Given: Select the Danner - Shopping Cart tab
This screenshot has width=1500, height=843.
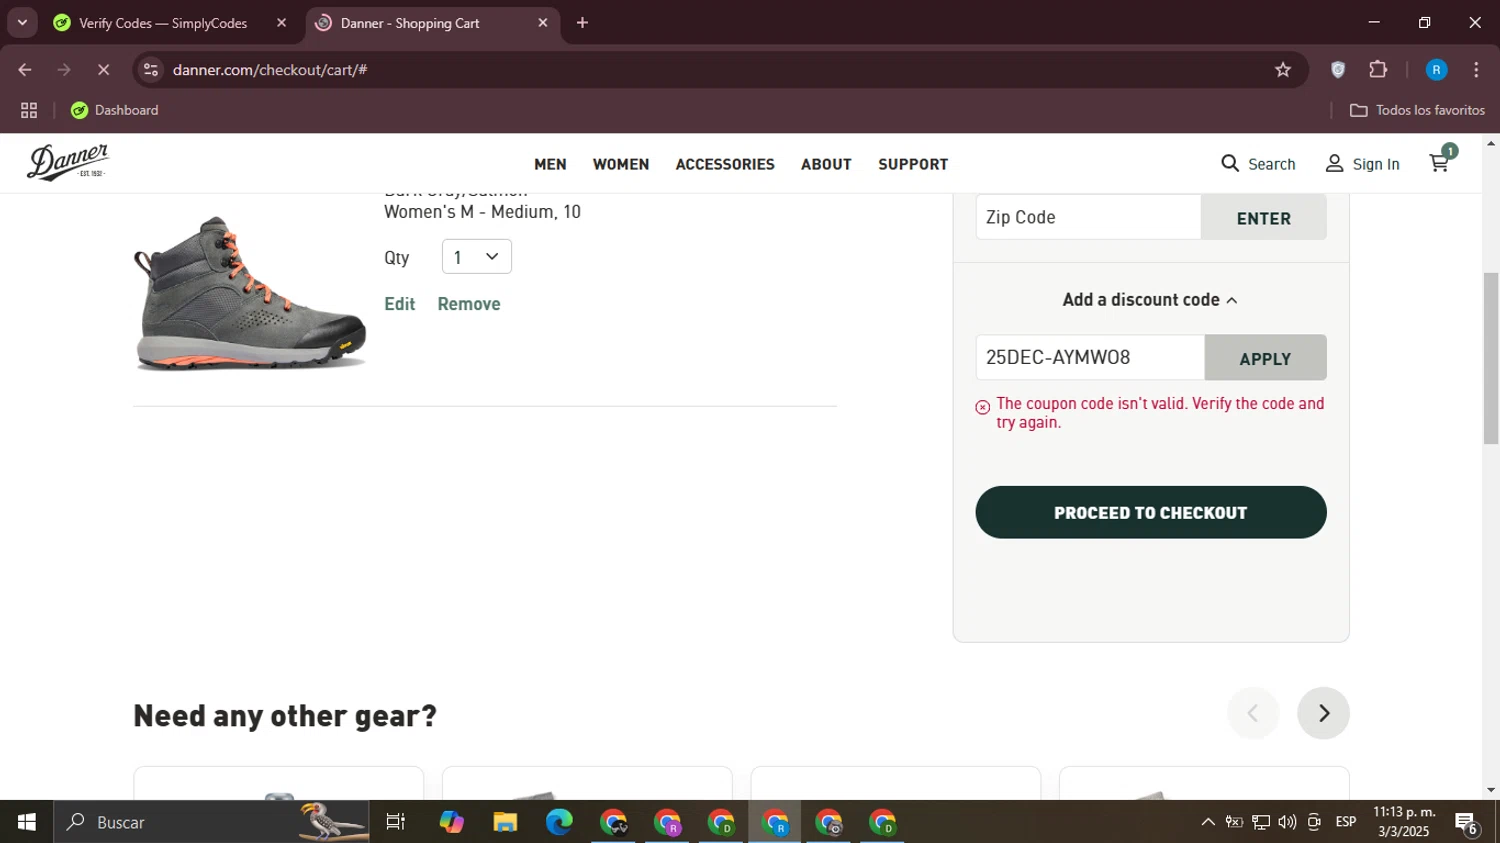Looking at the screenshot, I should (x=410, y=23).
